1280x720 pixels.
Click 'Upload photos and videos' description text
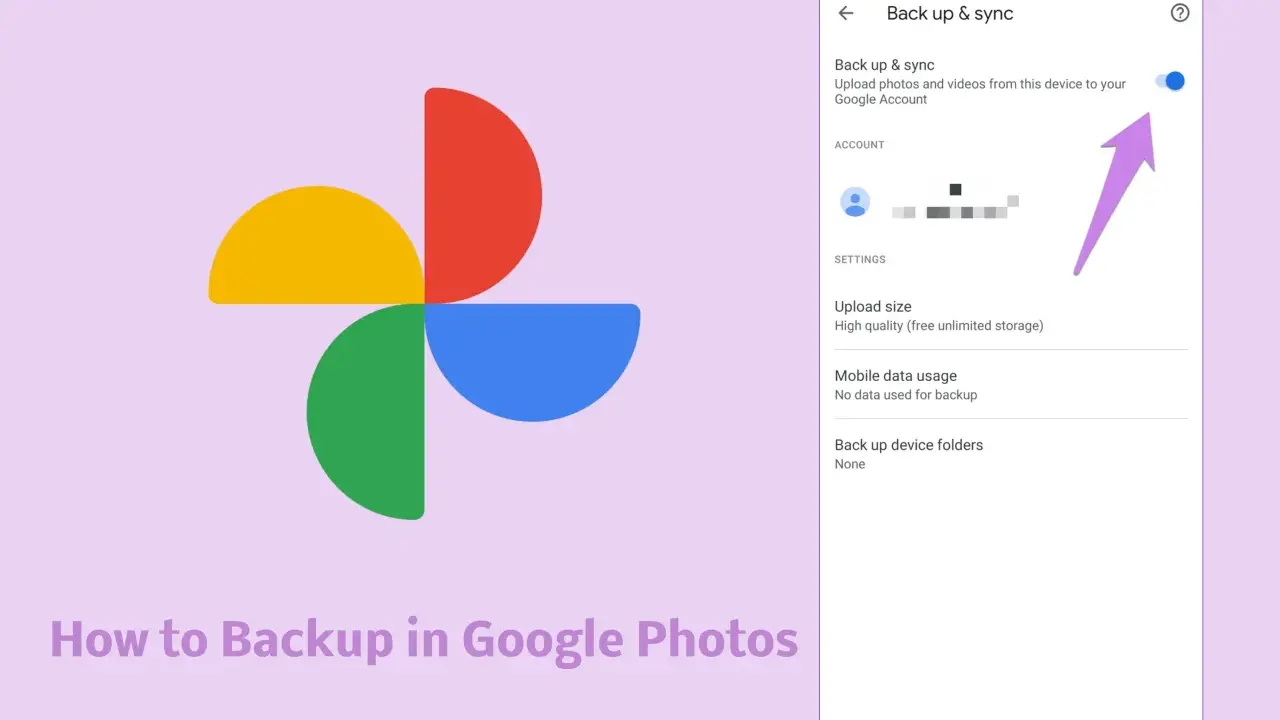(980, 92)
